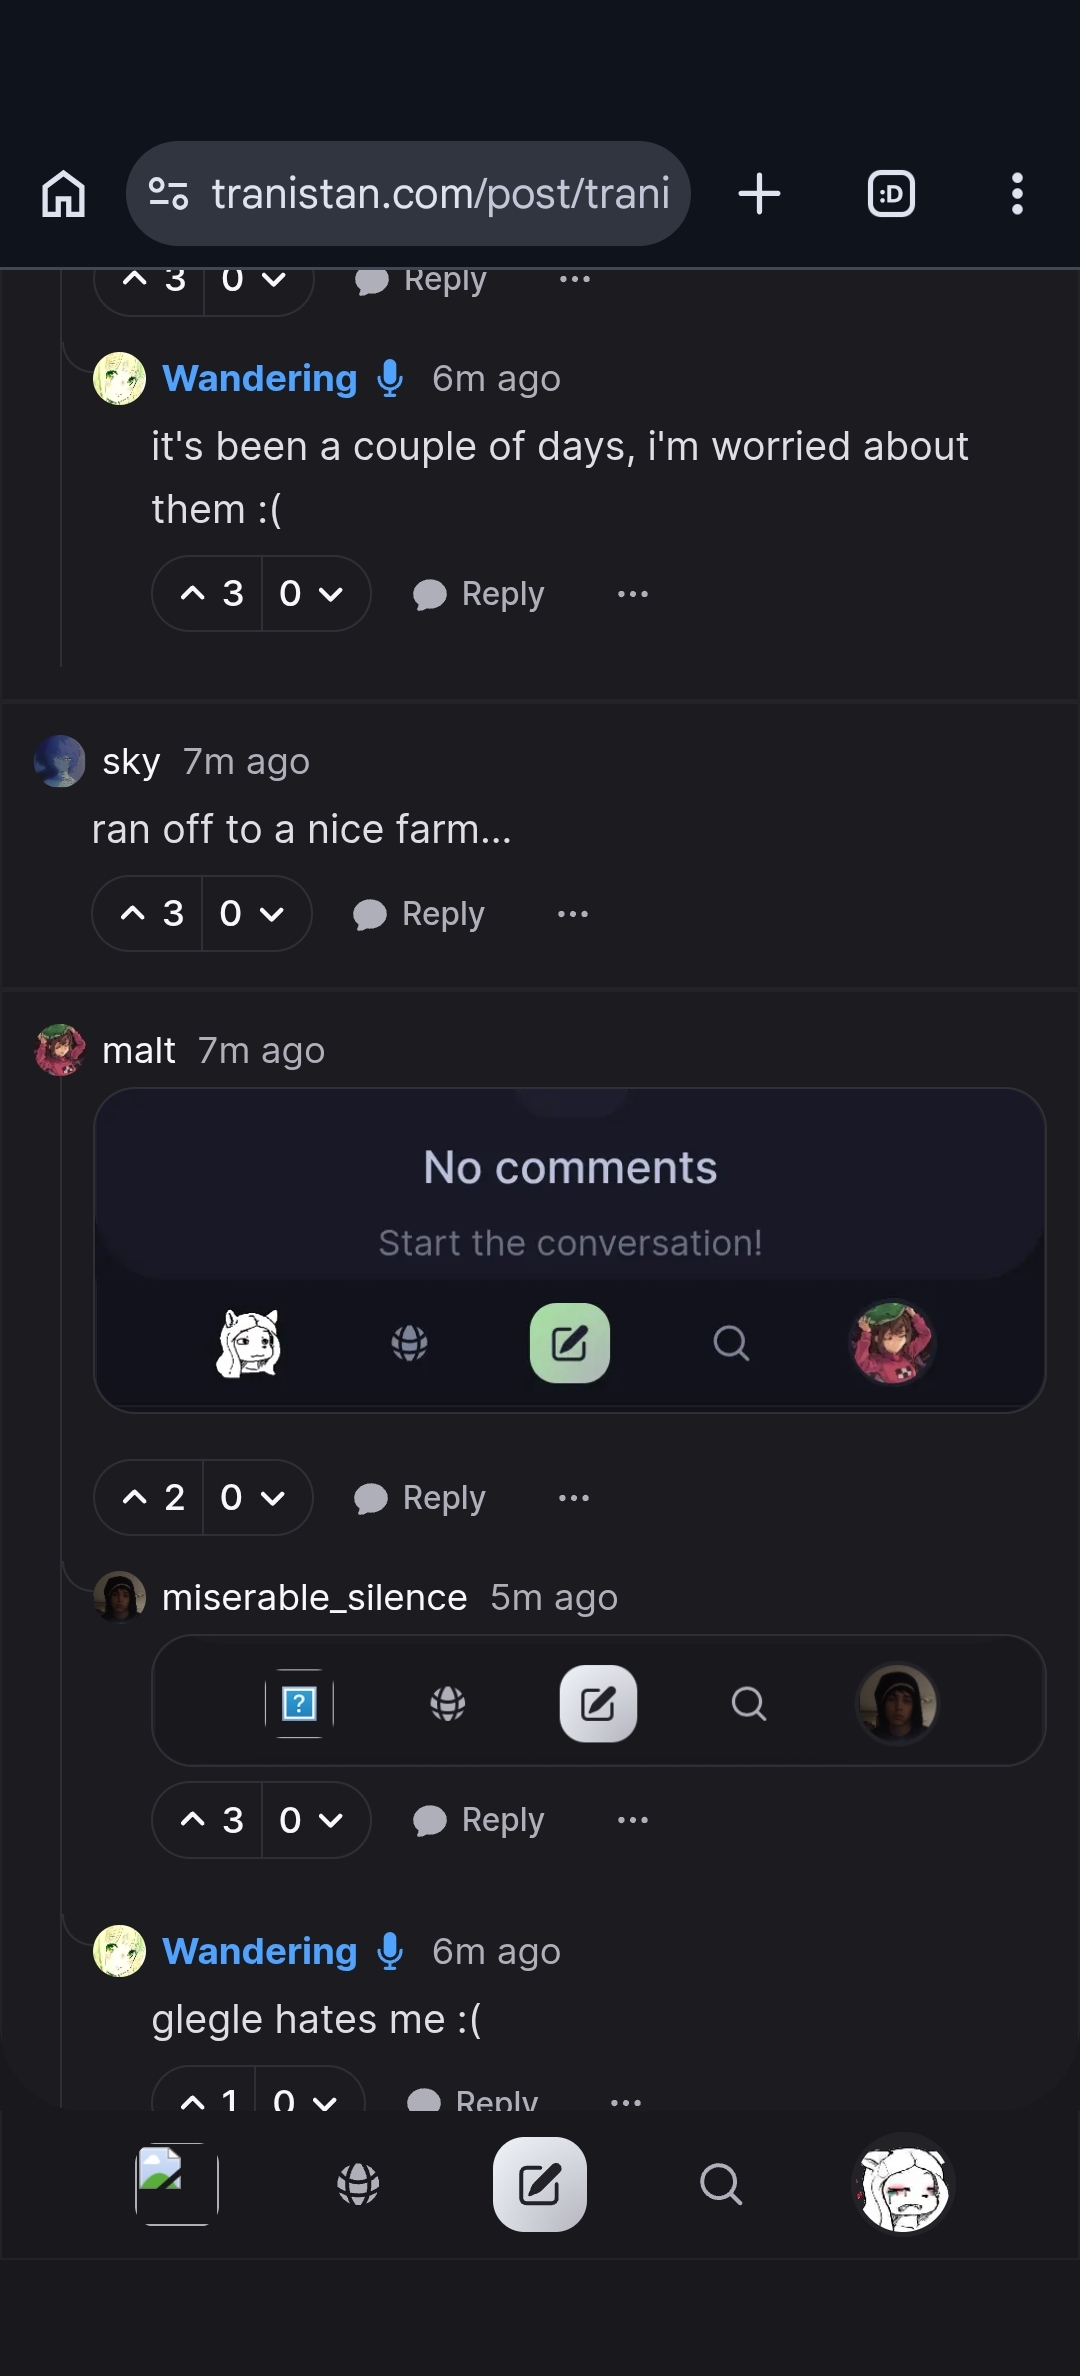Image resolution: width=1080 pixels, height=2376 pixels.
Task: Tap the browser home icon
Action: tap(63, 194)
